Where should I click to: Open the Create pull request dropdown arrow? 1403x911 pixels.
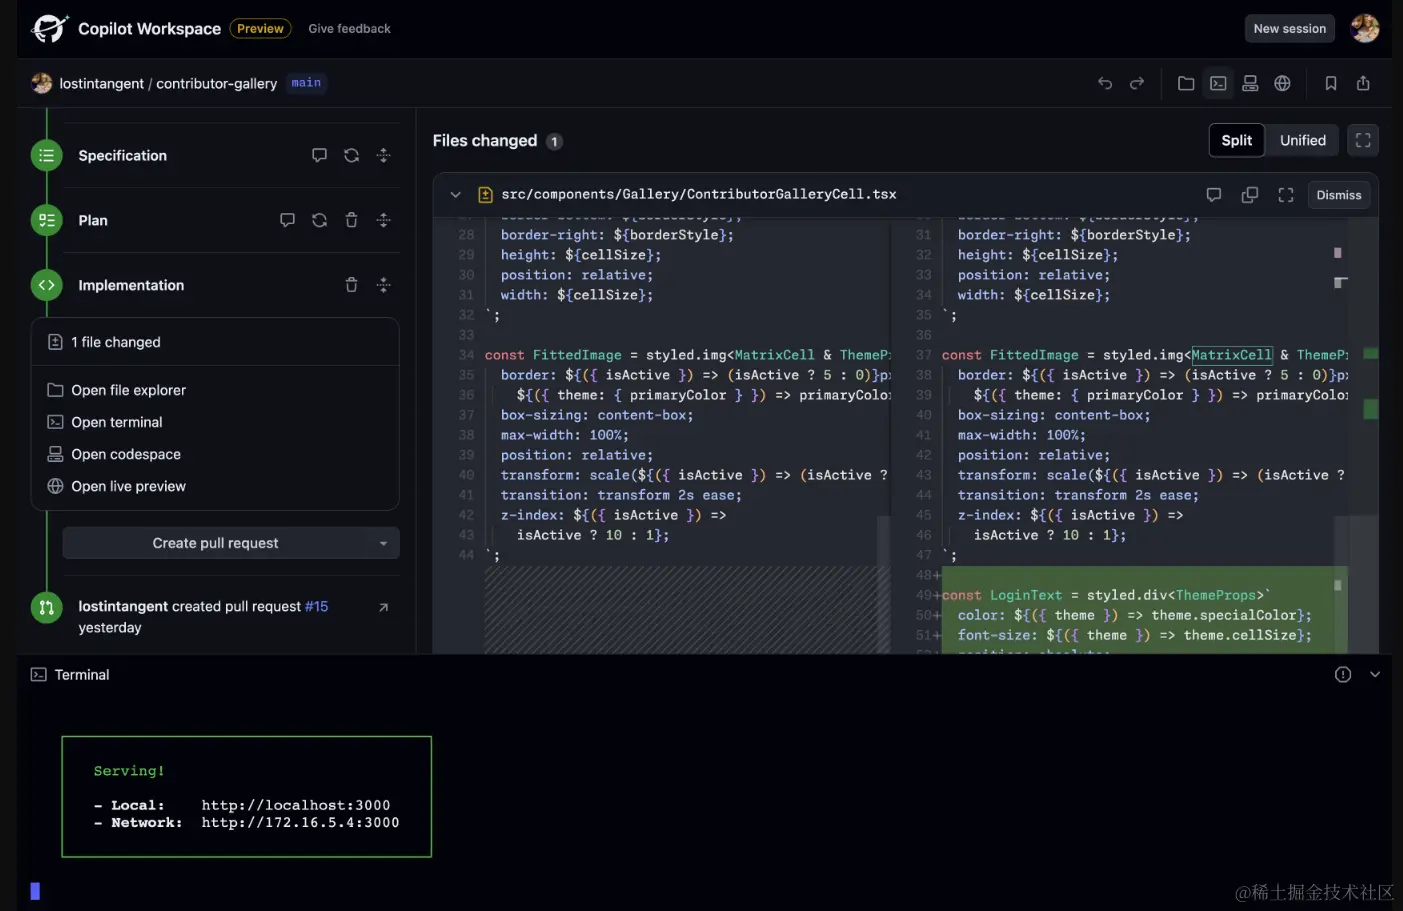coord(383,543)
